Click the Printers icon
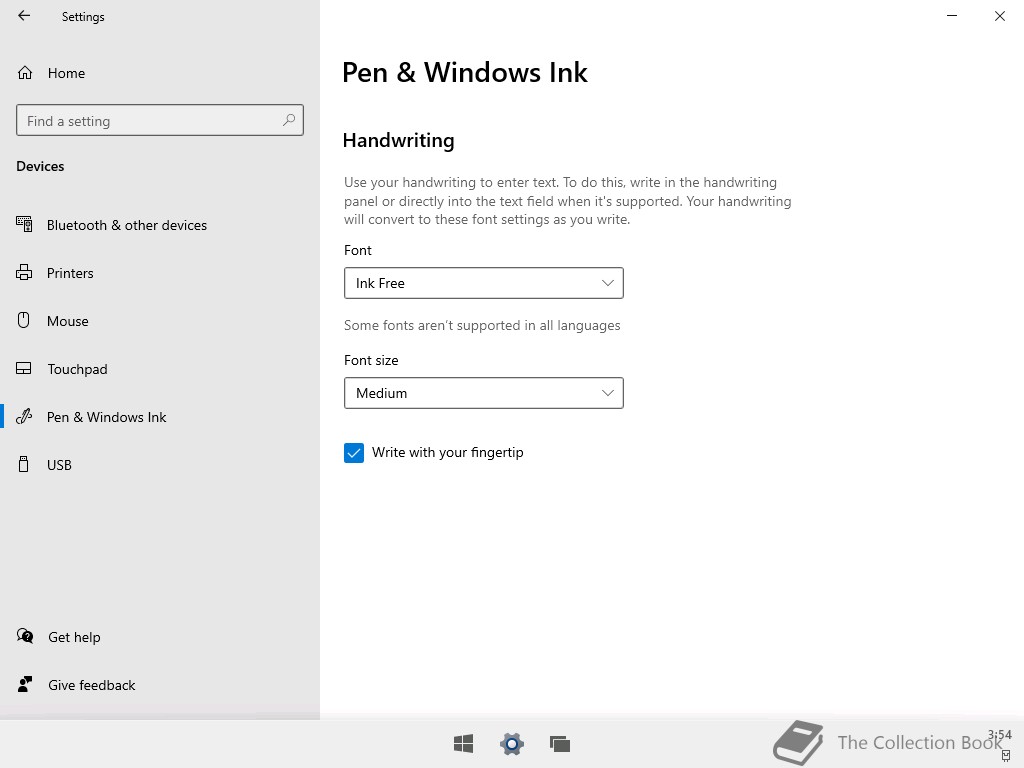 pyautogui.click(x=24, y=272)
